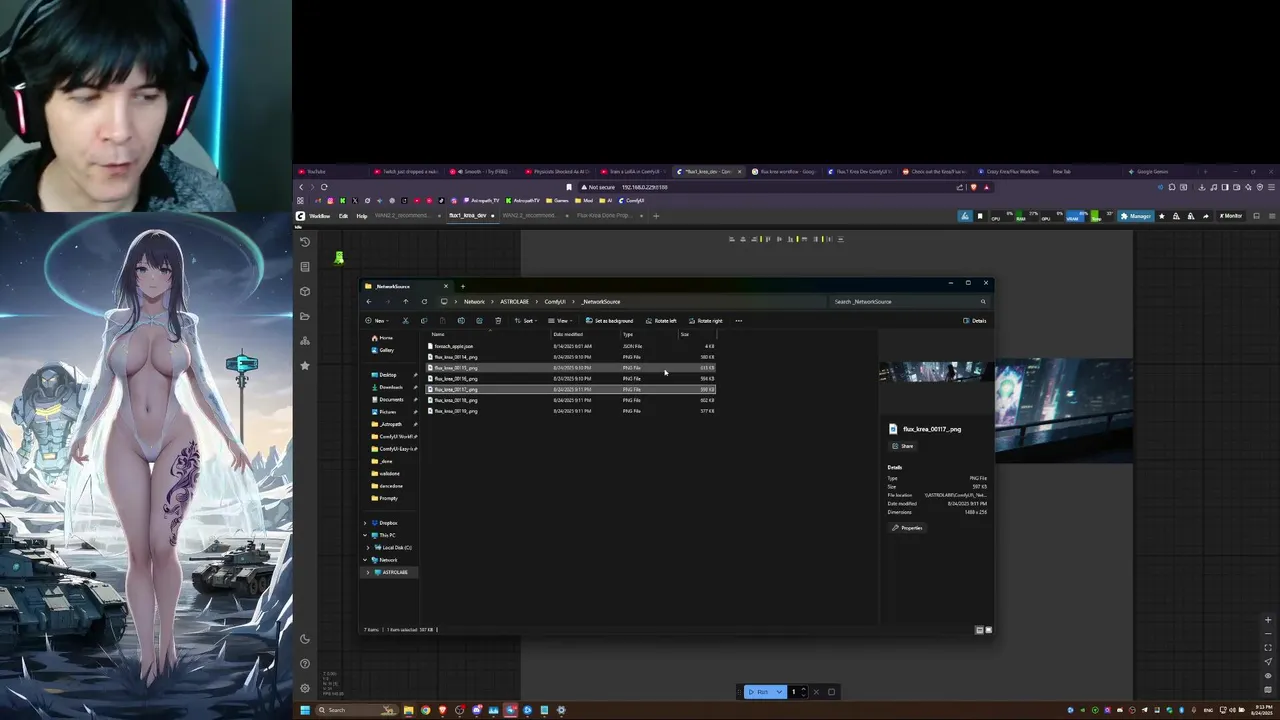Go up one folder in Explorer
1280x720 pixels.
click(x=405, y=301)
